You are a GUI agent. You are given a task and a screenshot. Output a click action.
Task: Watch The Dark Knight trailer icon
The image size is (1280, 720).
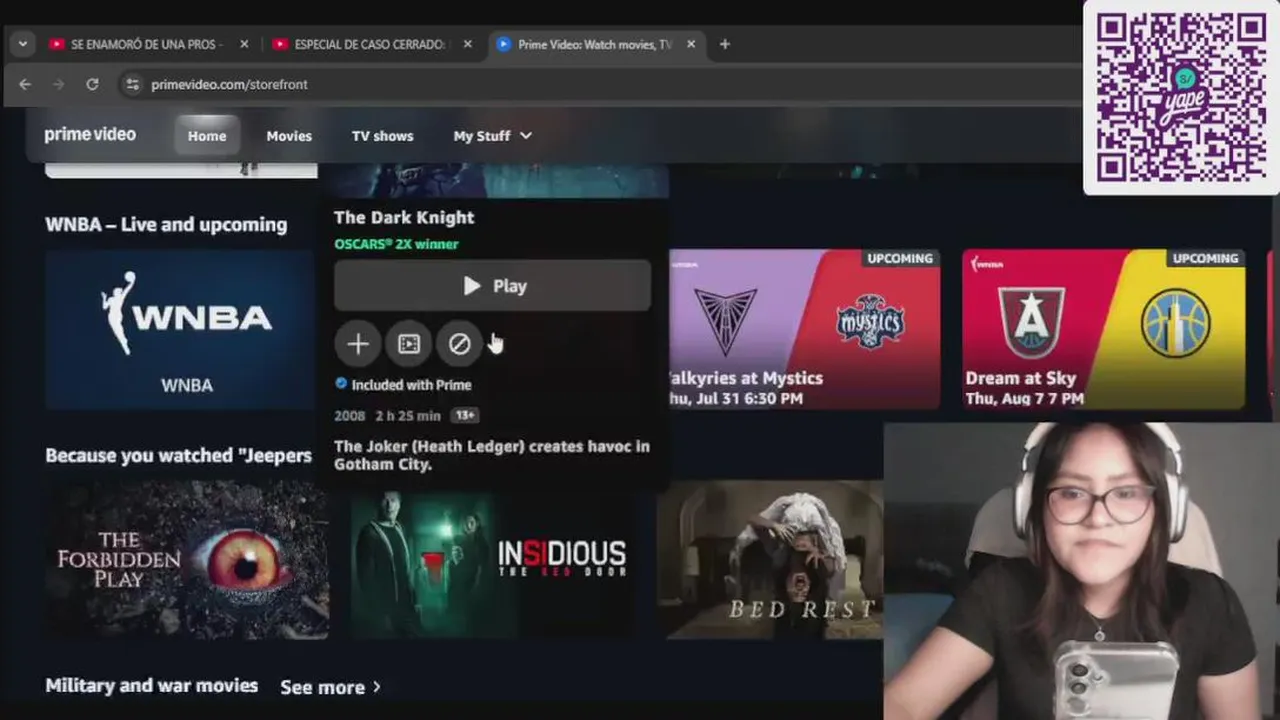click(409, 344)
